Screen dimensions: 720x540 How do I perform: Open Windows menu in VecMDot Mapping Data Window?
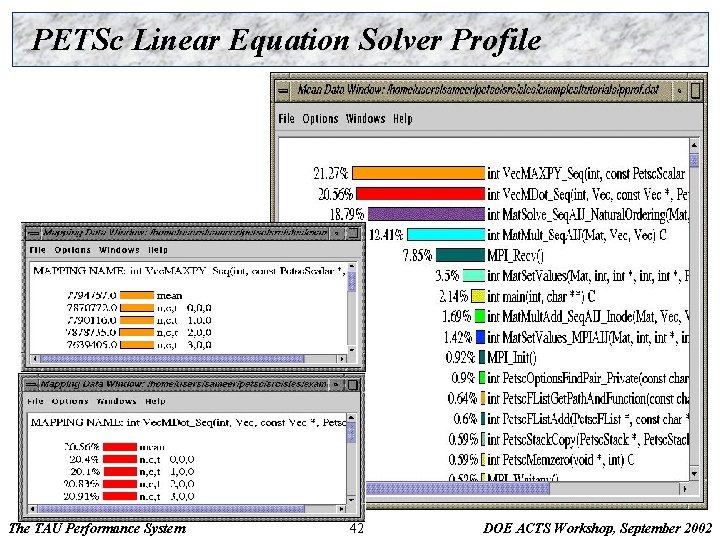(116, 401)
